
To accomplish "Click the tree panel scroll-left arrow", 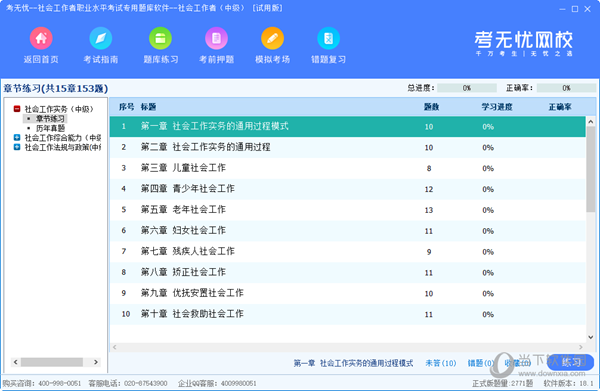I will 15,362.
